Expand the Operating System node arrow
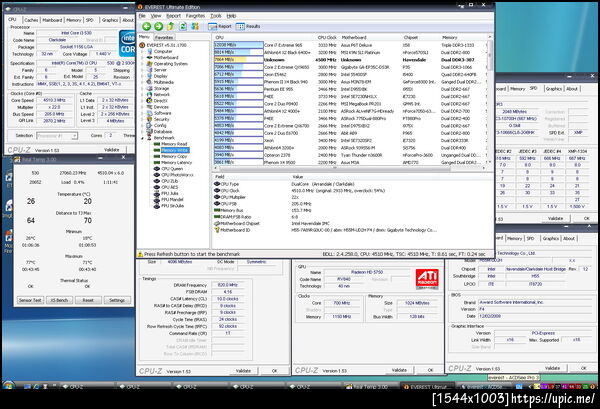600x409 pixels. (x=143, y=64)
